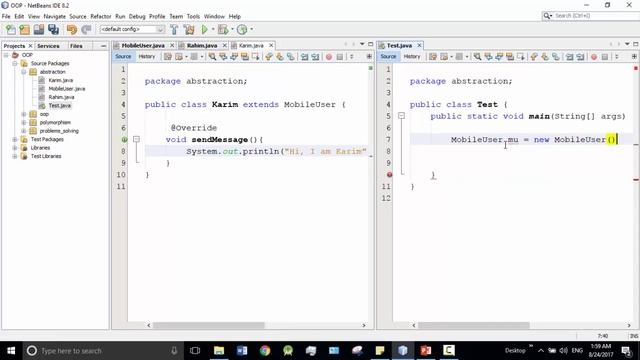This screenshot has width=640, height=360.
Task: Open the Tools menu
Action: coord(193,16)
